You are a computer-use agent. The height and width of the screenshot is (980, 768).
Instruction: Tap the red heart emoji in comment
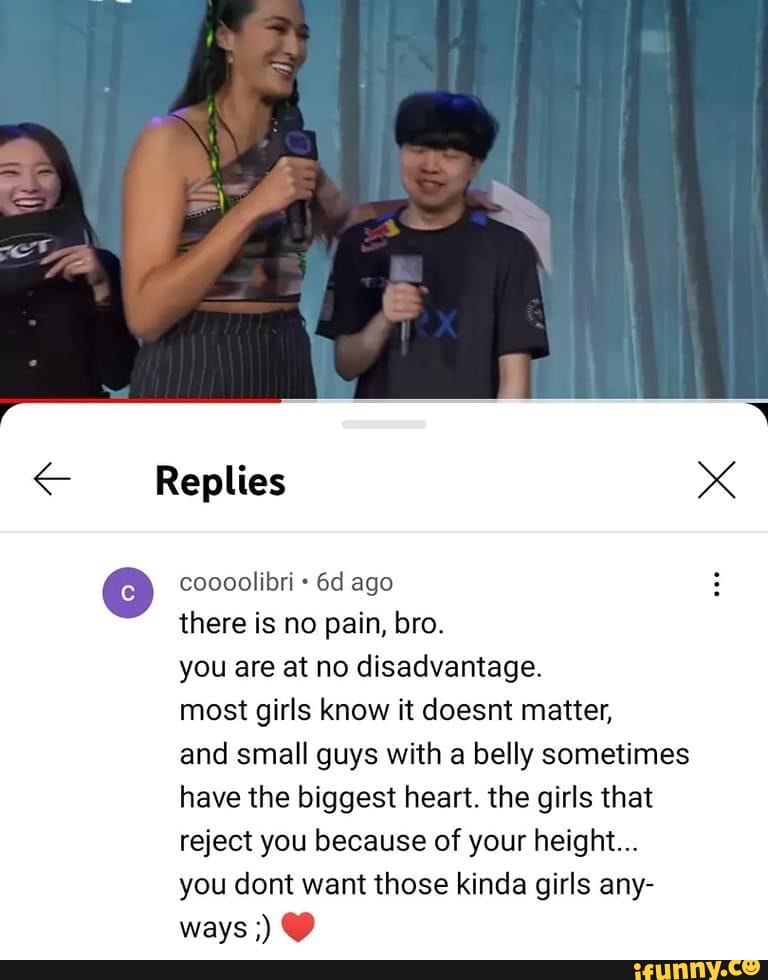tap(298, 927)
